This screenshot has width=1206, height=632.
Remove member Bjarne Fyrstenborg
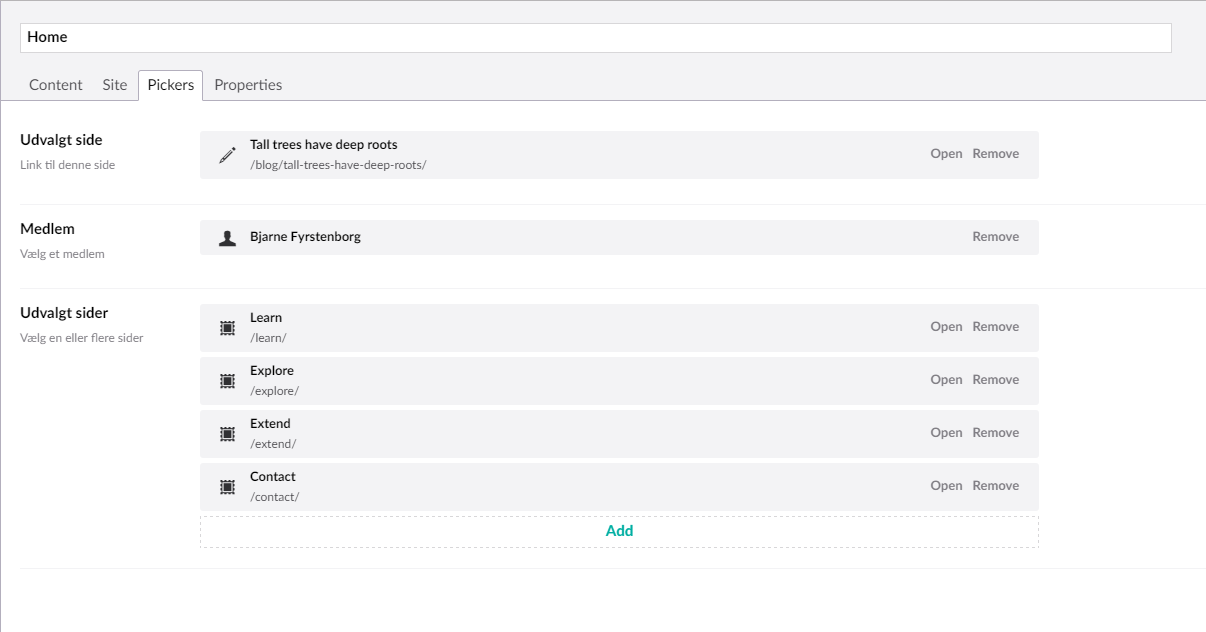996,237
